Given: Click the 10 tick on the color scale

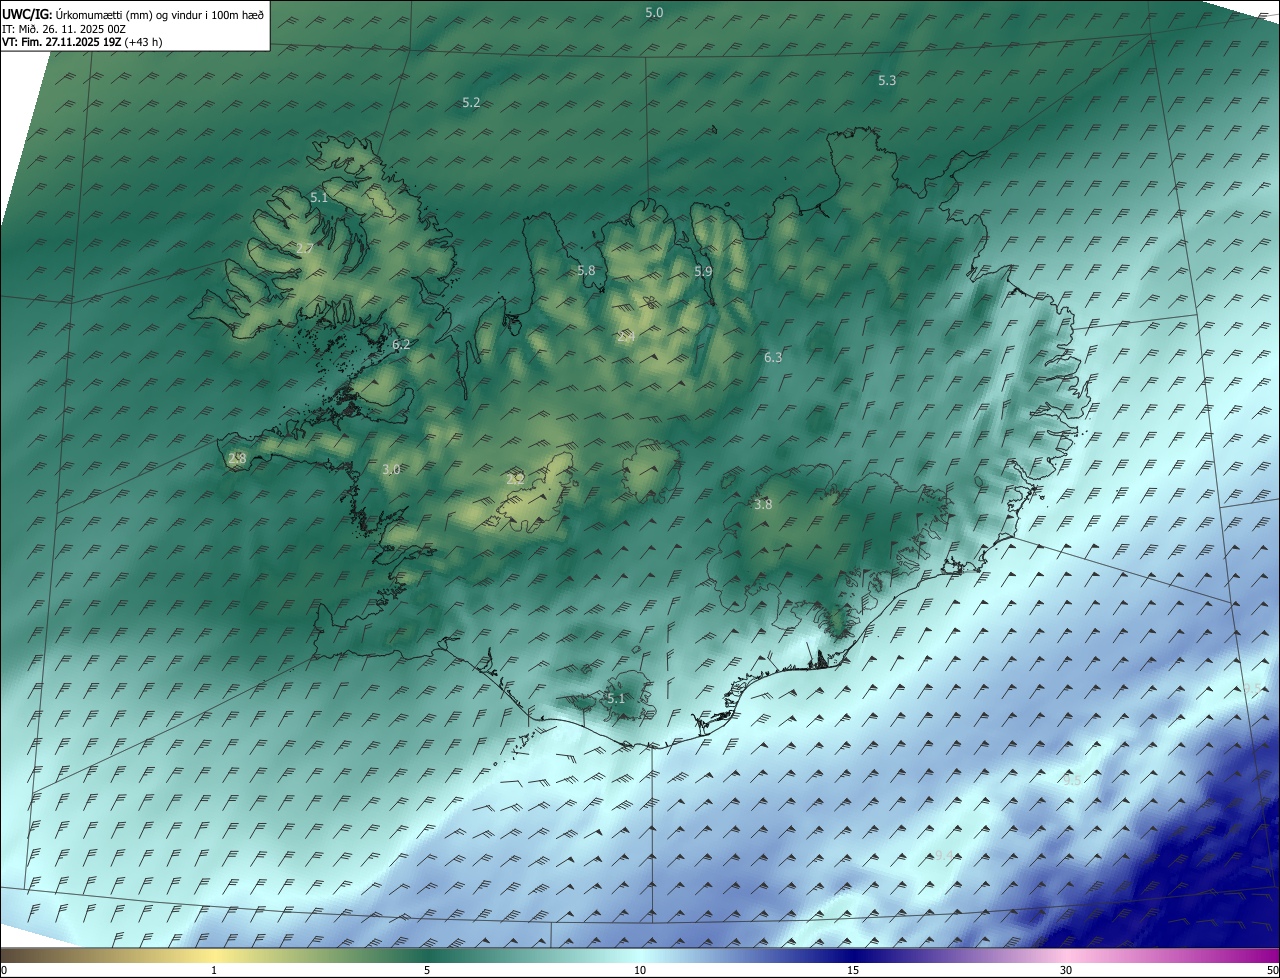Looking at the screenshot, I should tap(640, 970).
